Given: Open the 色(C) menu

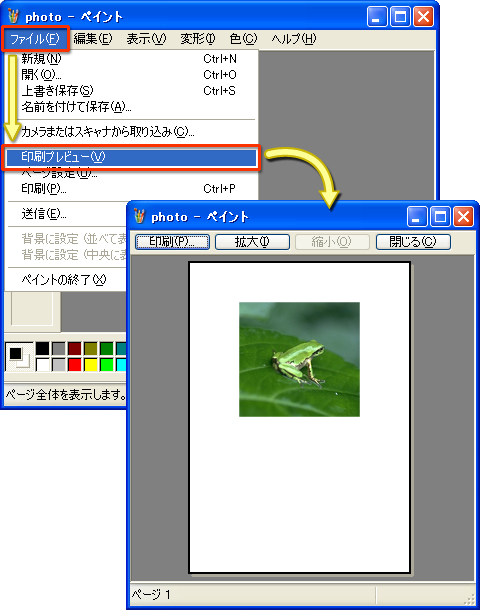Looking at the screenshot, I should tap(244, 39).
